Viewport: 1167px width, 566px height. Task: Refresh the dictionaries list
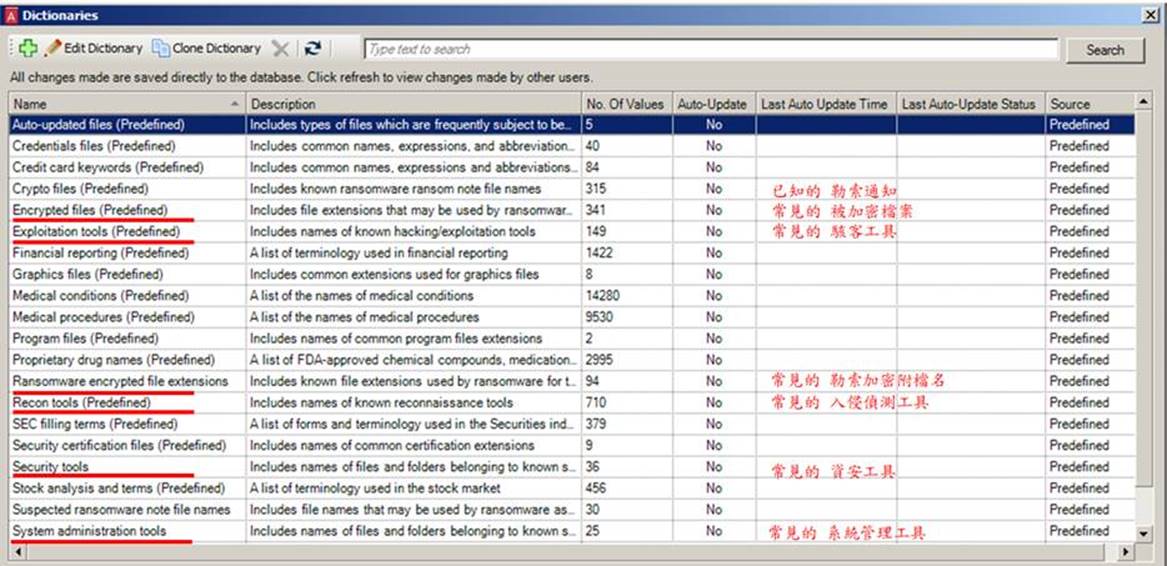point(313,48)
